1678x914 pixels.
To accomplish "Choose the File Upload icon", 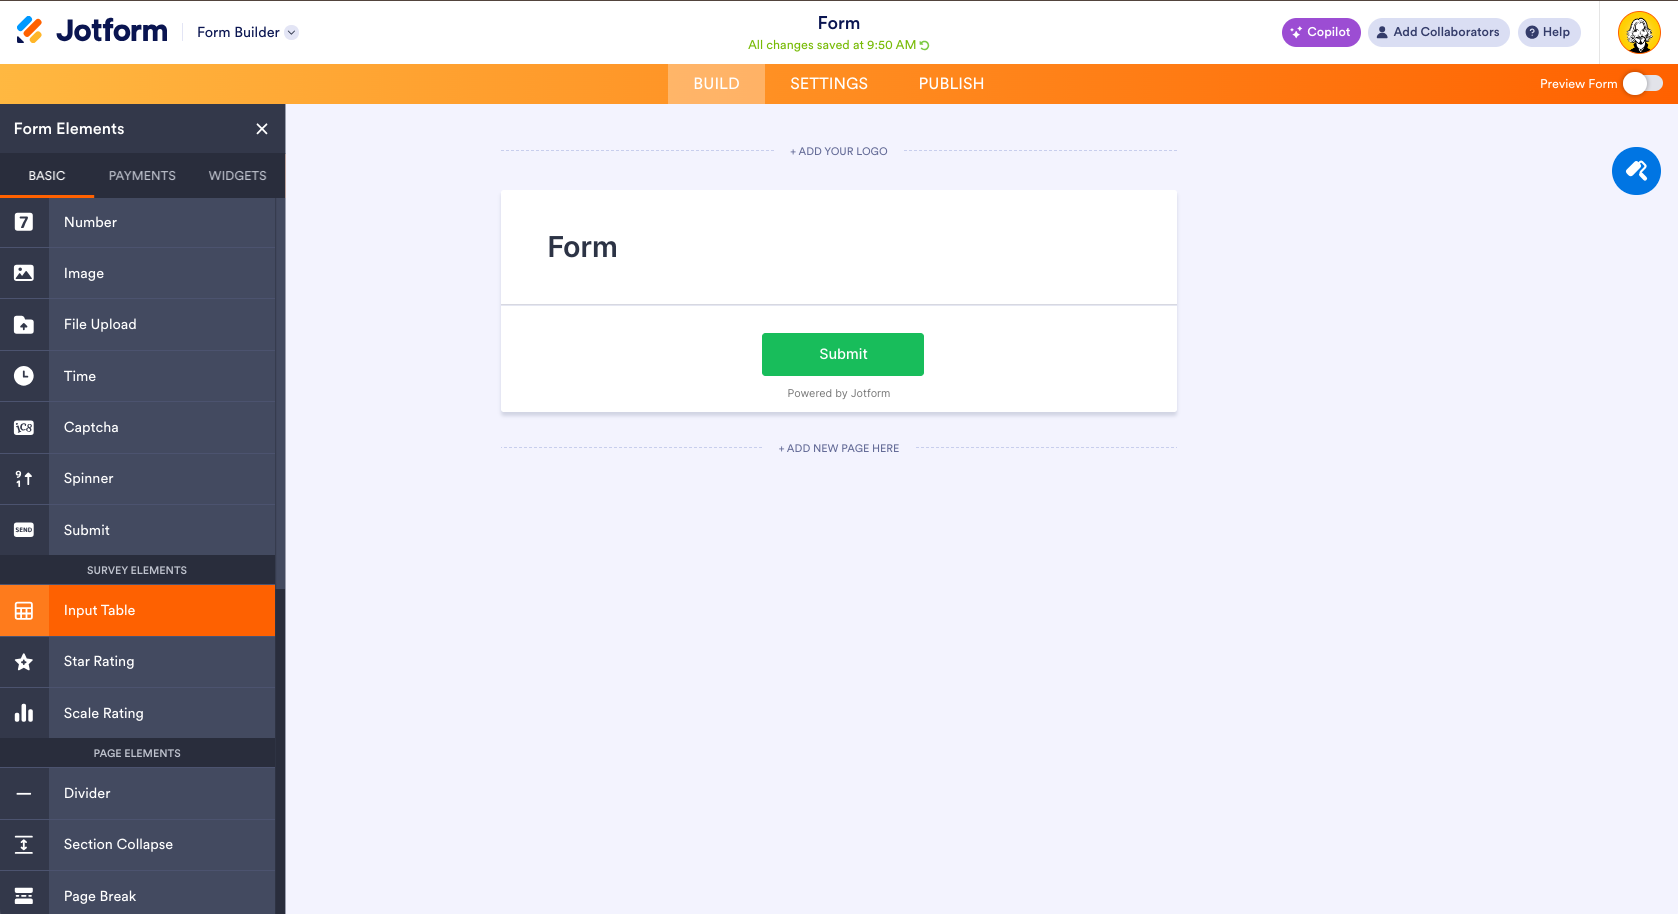I will coord(24,325).
